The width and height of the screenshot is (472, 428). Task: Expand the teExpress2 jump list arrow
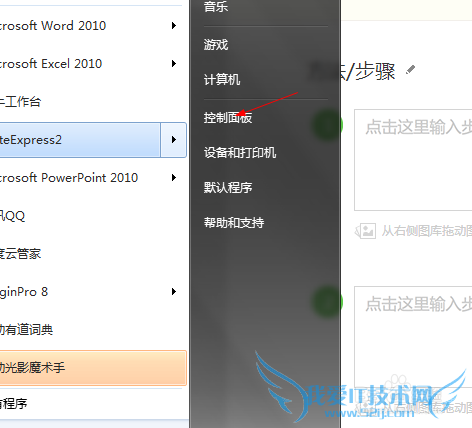tap(174, 140)
